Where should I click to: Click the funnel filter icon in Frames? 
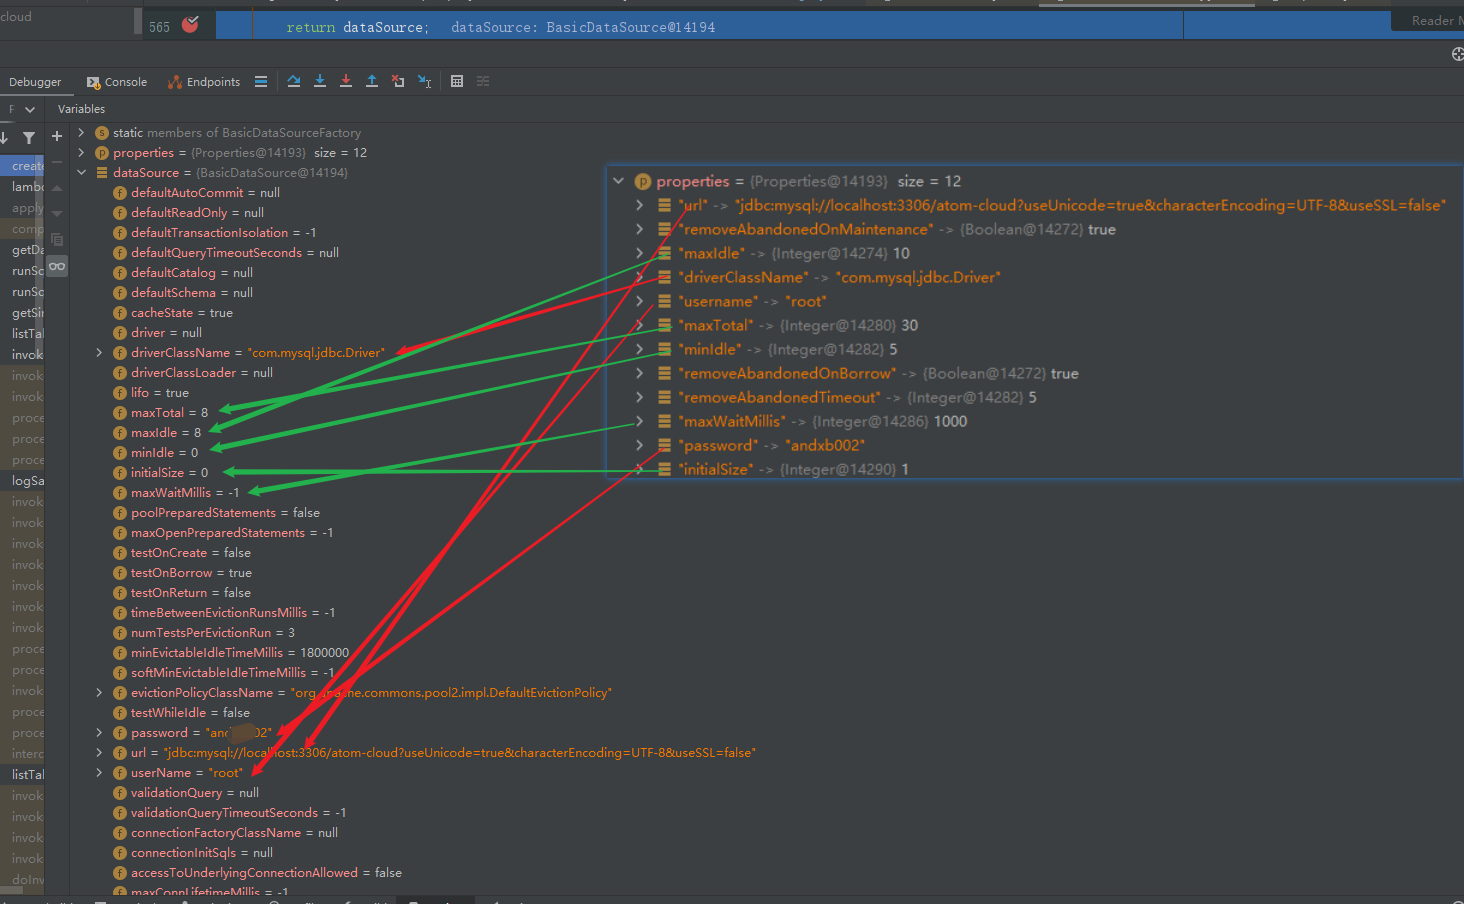pyautogui.click(x=29, y=137)
